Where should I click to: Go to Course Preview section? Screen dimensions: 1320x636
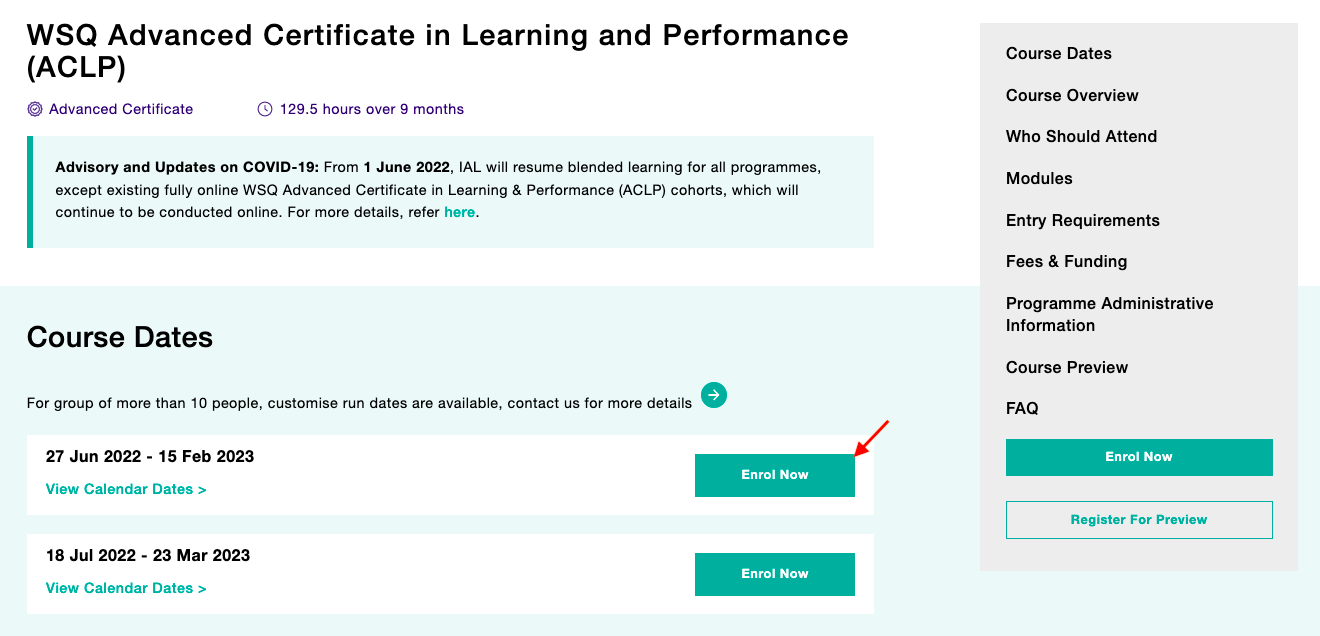(x=1067, y=368)
